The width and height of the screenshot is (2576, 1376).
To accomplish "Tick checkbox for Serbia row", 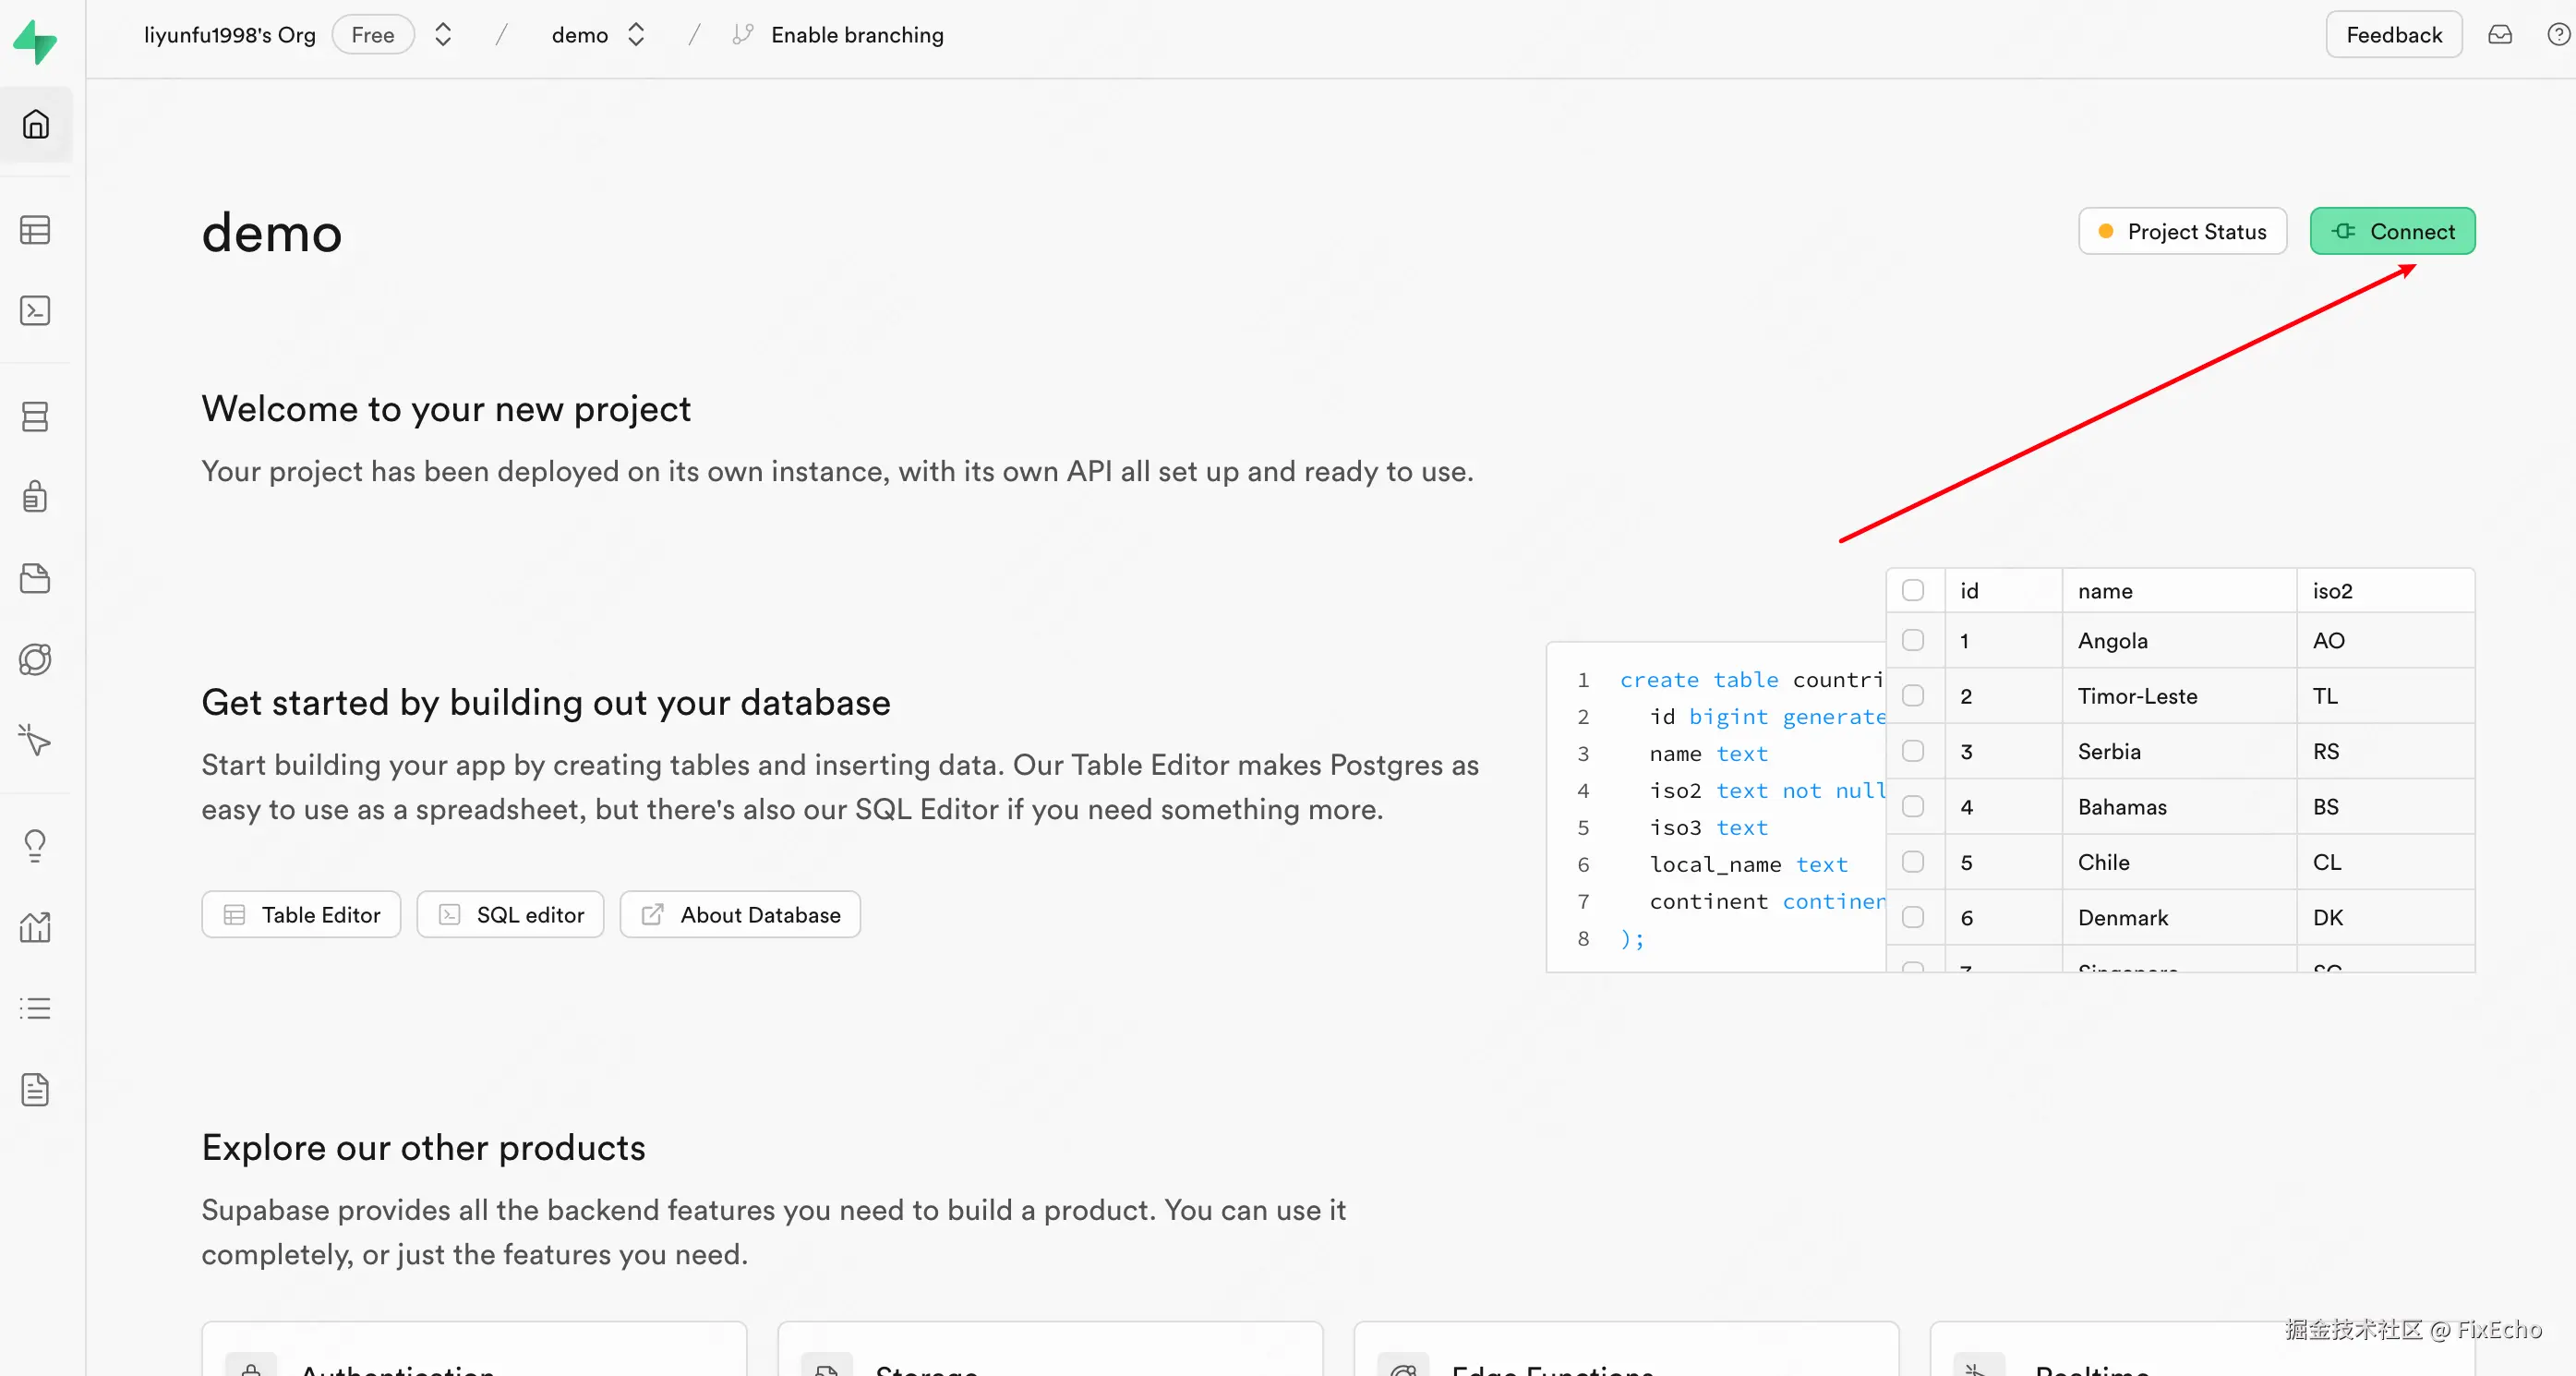I will coord(1912,751).
